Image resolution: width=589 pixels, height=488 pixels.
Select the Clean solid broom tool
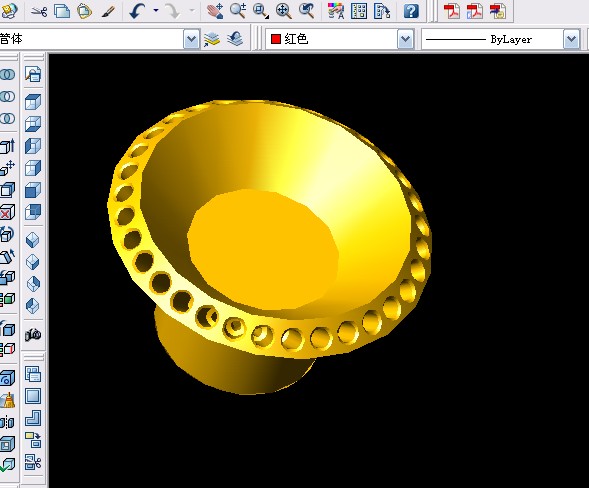(x=8, y=400)
